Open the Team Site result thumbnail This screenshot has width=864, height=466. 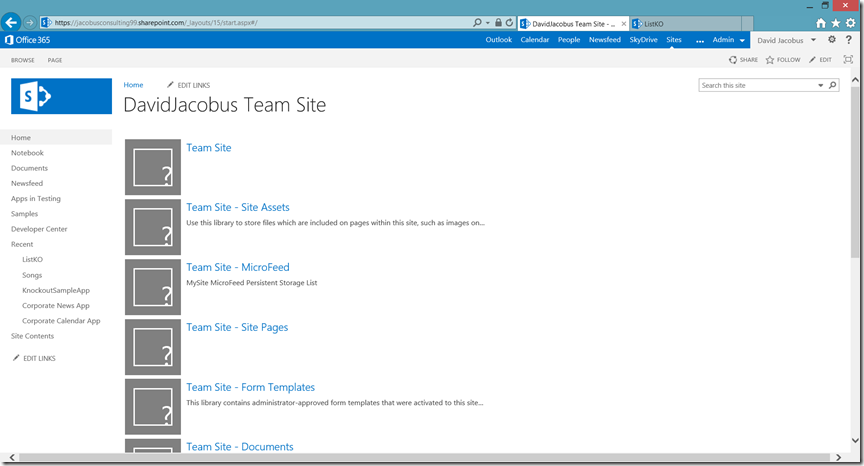pyautogui.click(x=153, y=167)
